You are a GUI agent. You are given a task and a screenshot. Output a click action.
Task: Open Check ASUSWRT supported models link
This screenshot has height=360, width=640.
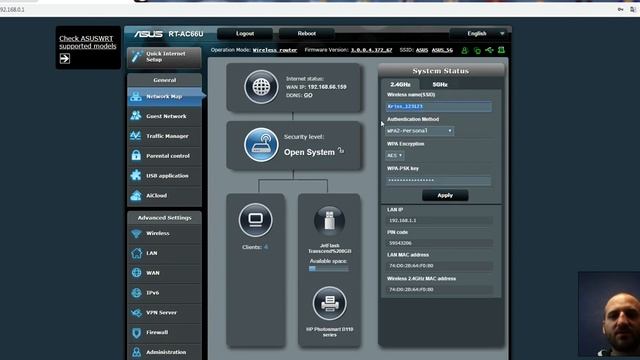click(x=87, y=42)
